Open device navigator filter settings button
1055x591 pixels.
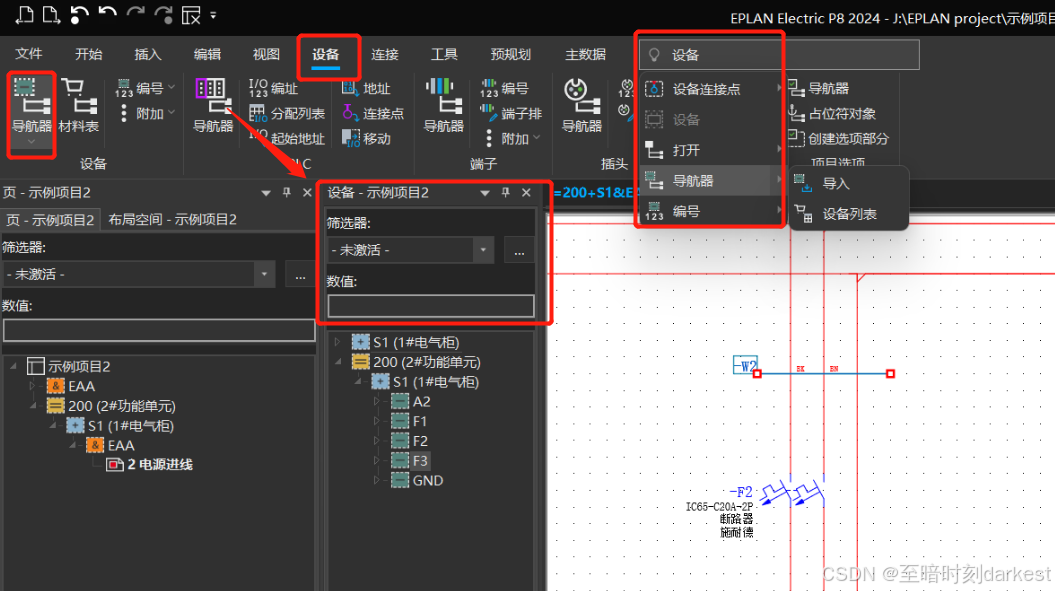[519, 250]
